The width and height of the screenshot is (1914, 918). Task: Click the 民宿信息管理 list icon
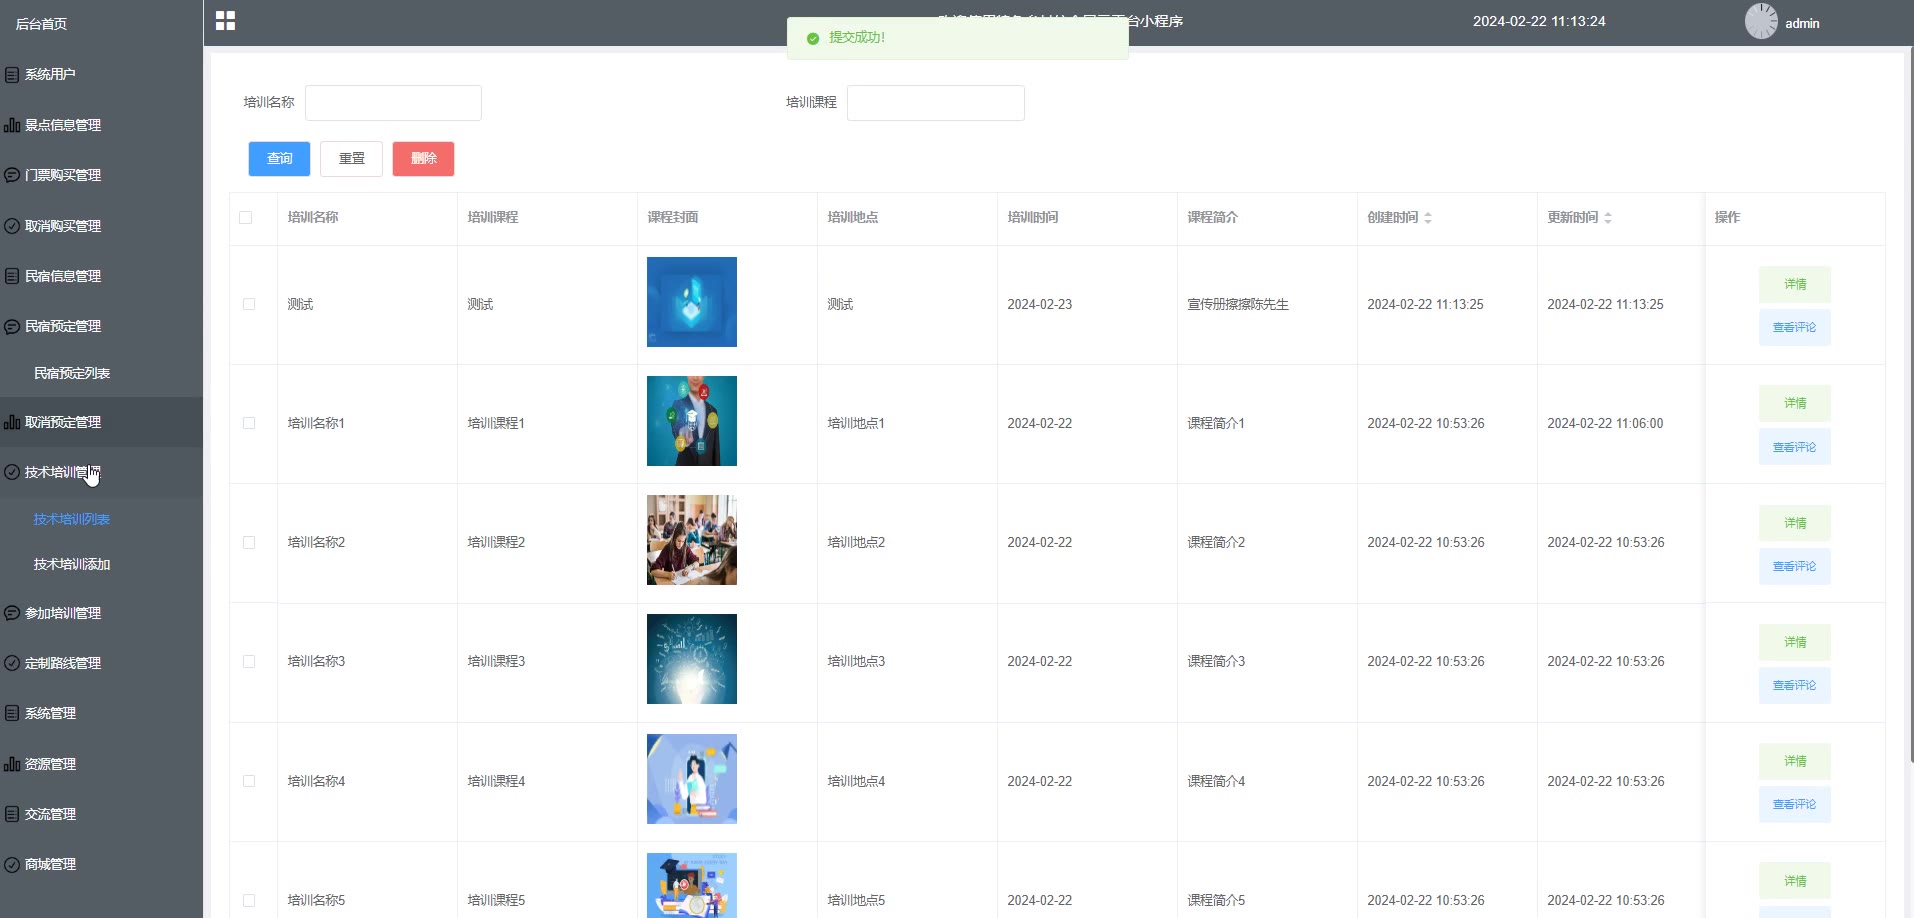(12, 276)
